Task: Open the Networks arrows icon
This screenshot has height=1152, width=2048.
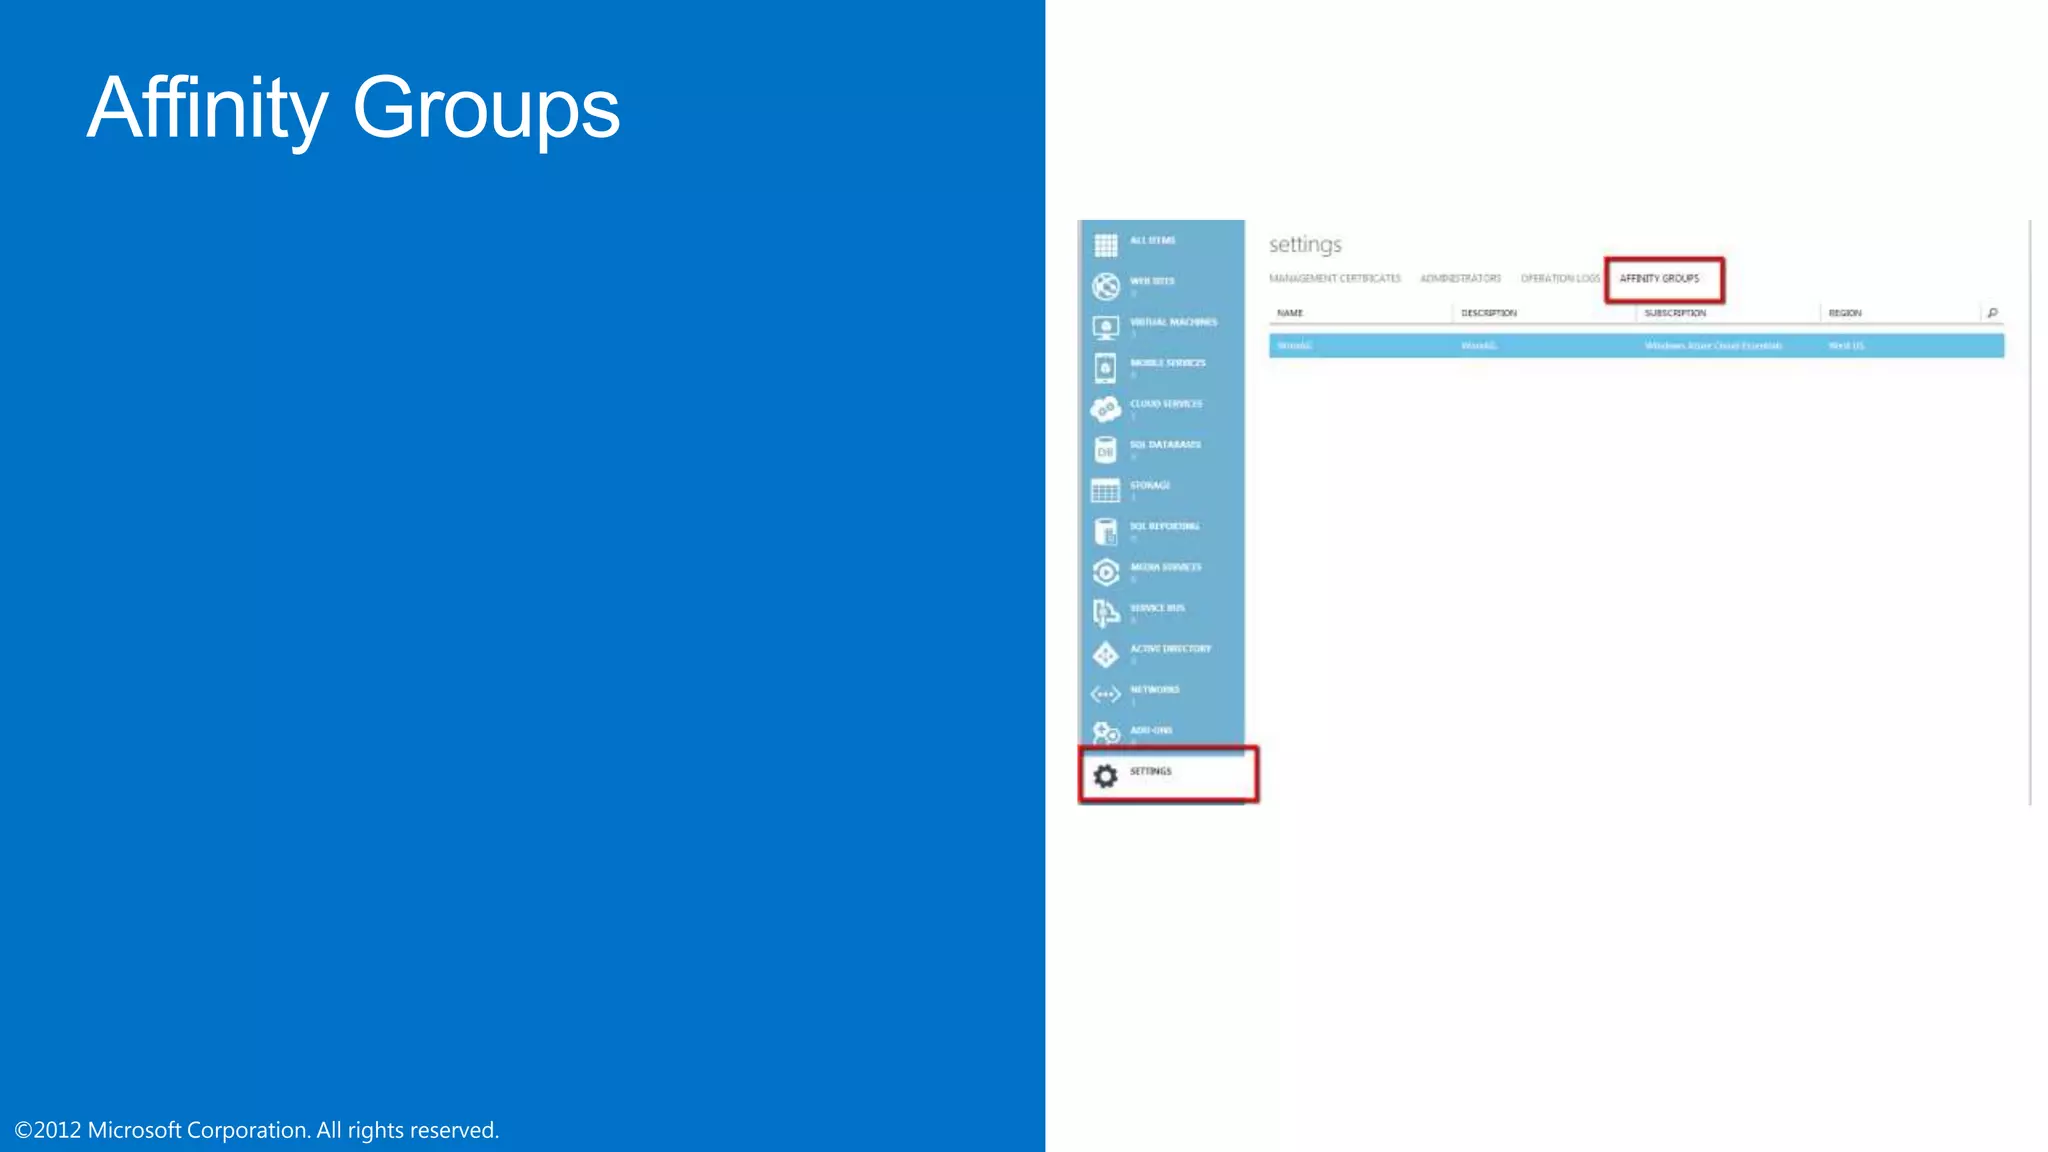Action: [x=1105, y=694]
